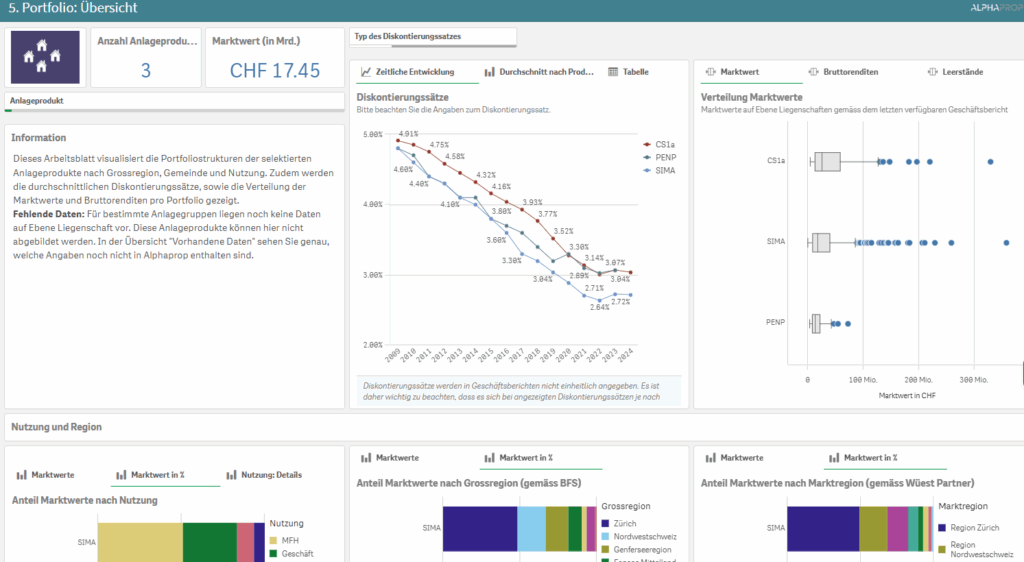Click the Anzahl Anlageprodukte value 3

click(x=145, y=70)
